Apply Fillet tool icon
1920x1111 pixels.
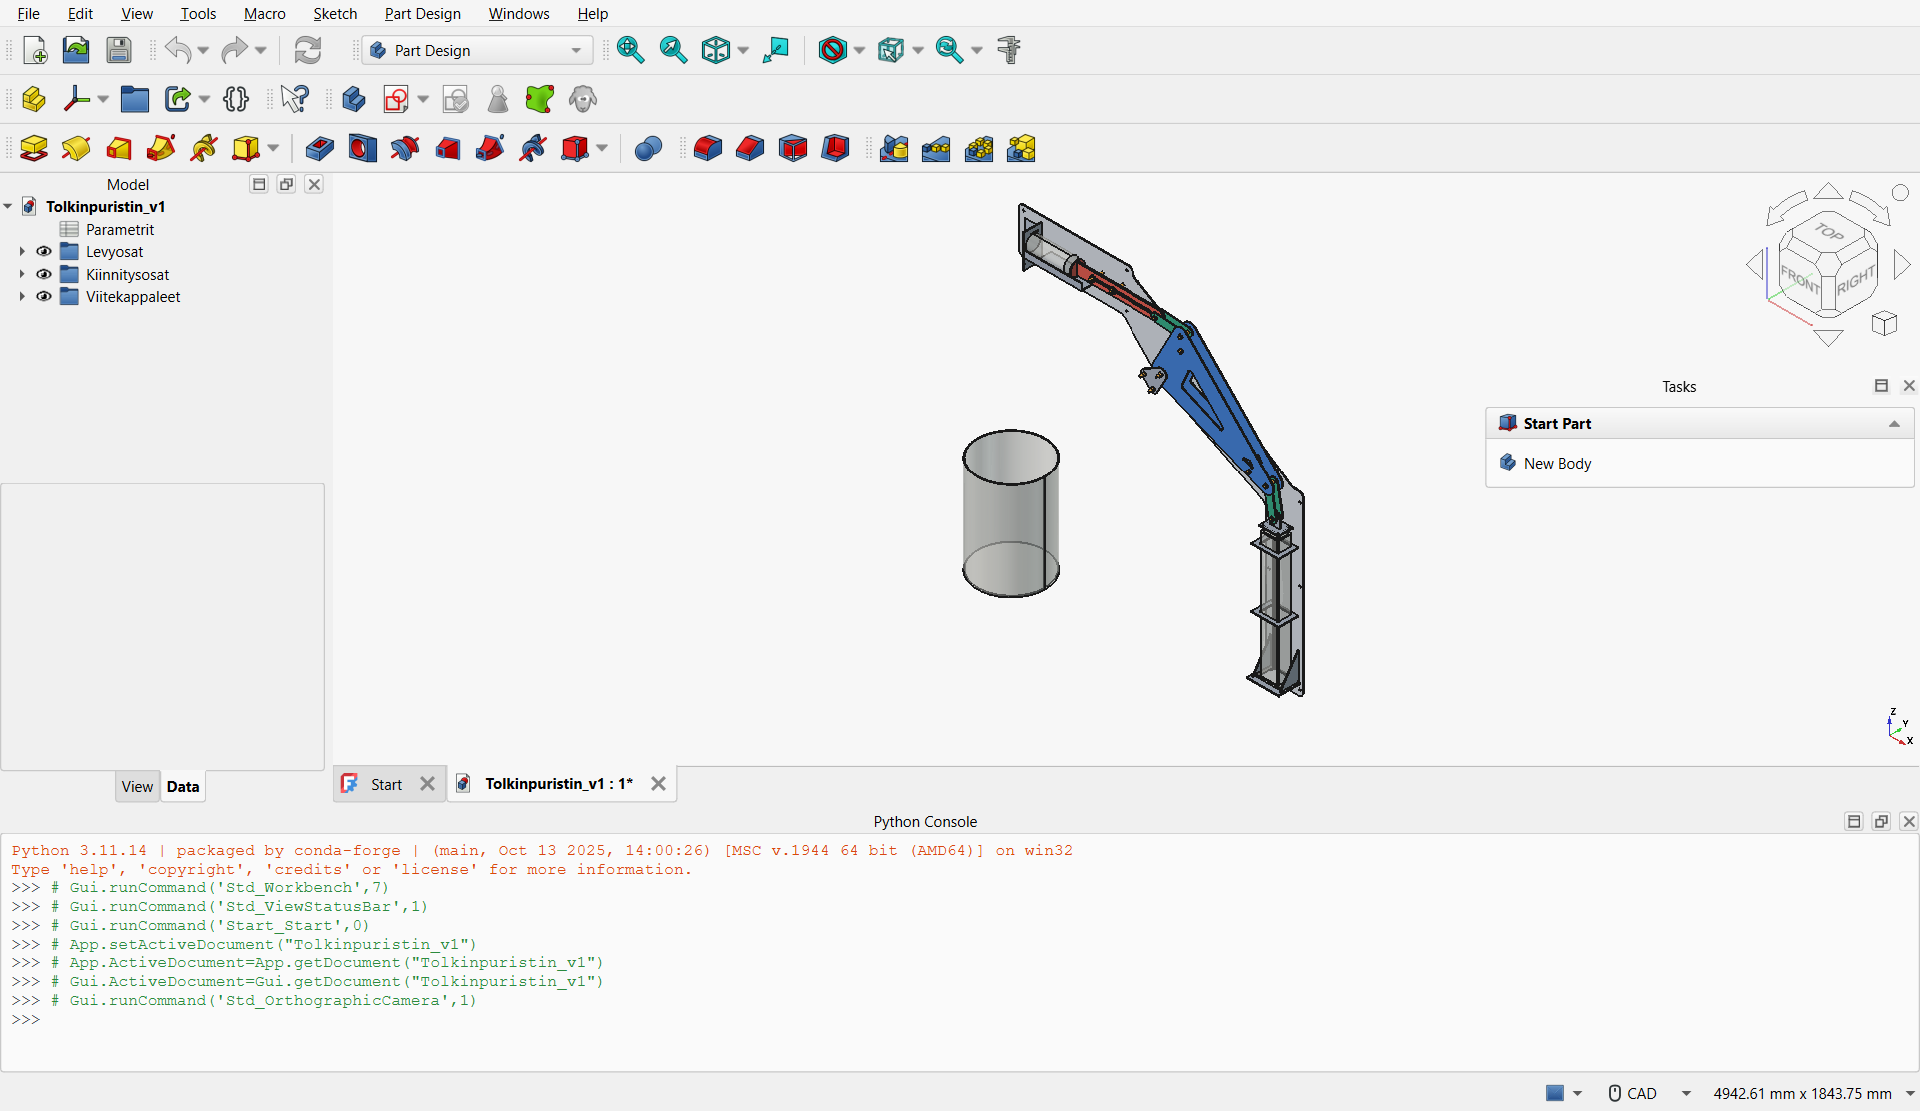click(x=708, y=149)
